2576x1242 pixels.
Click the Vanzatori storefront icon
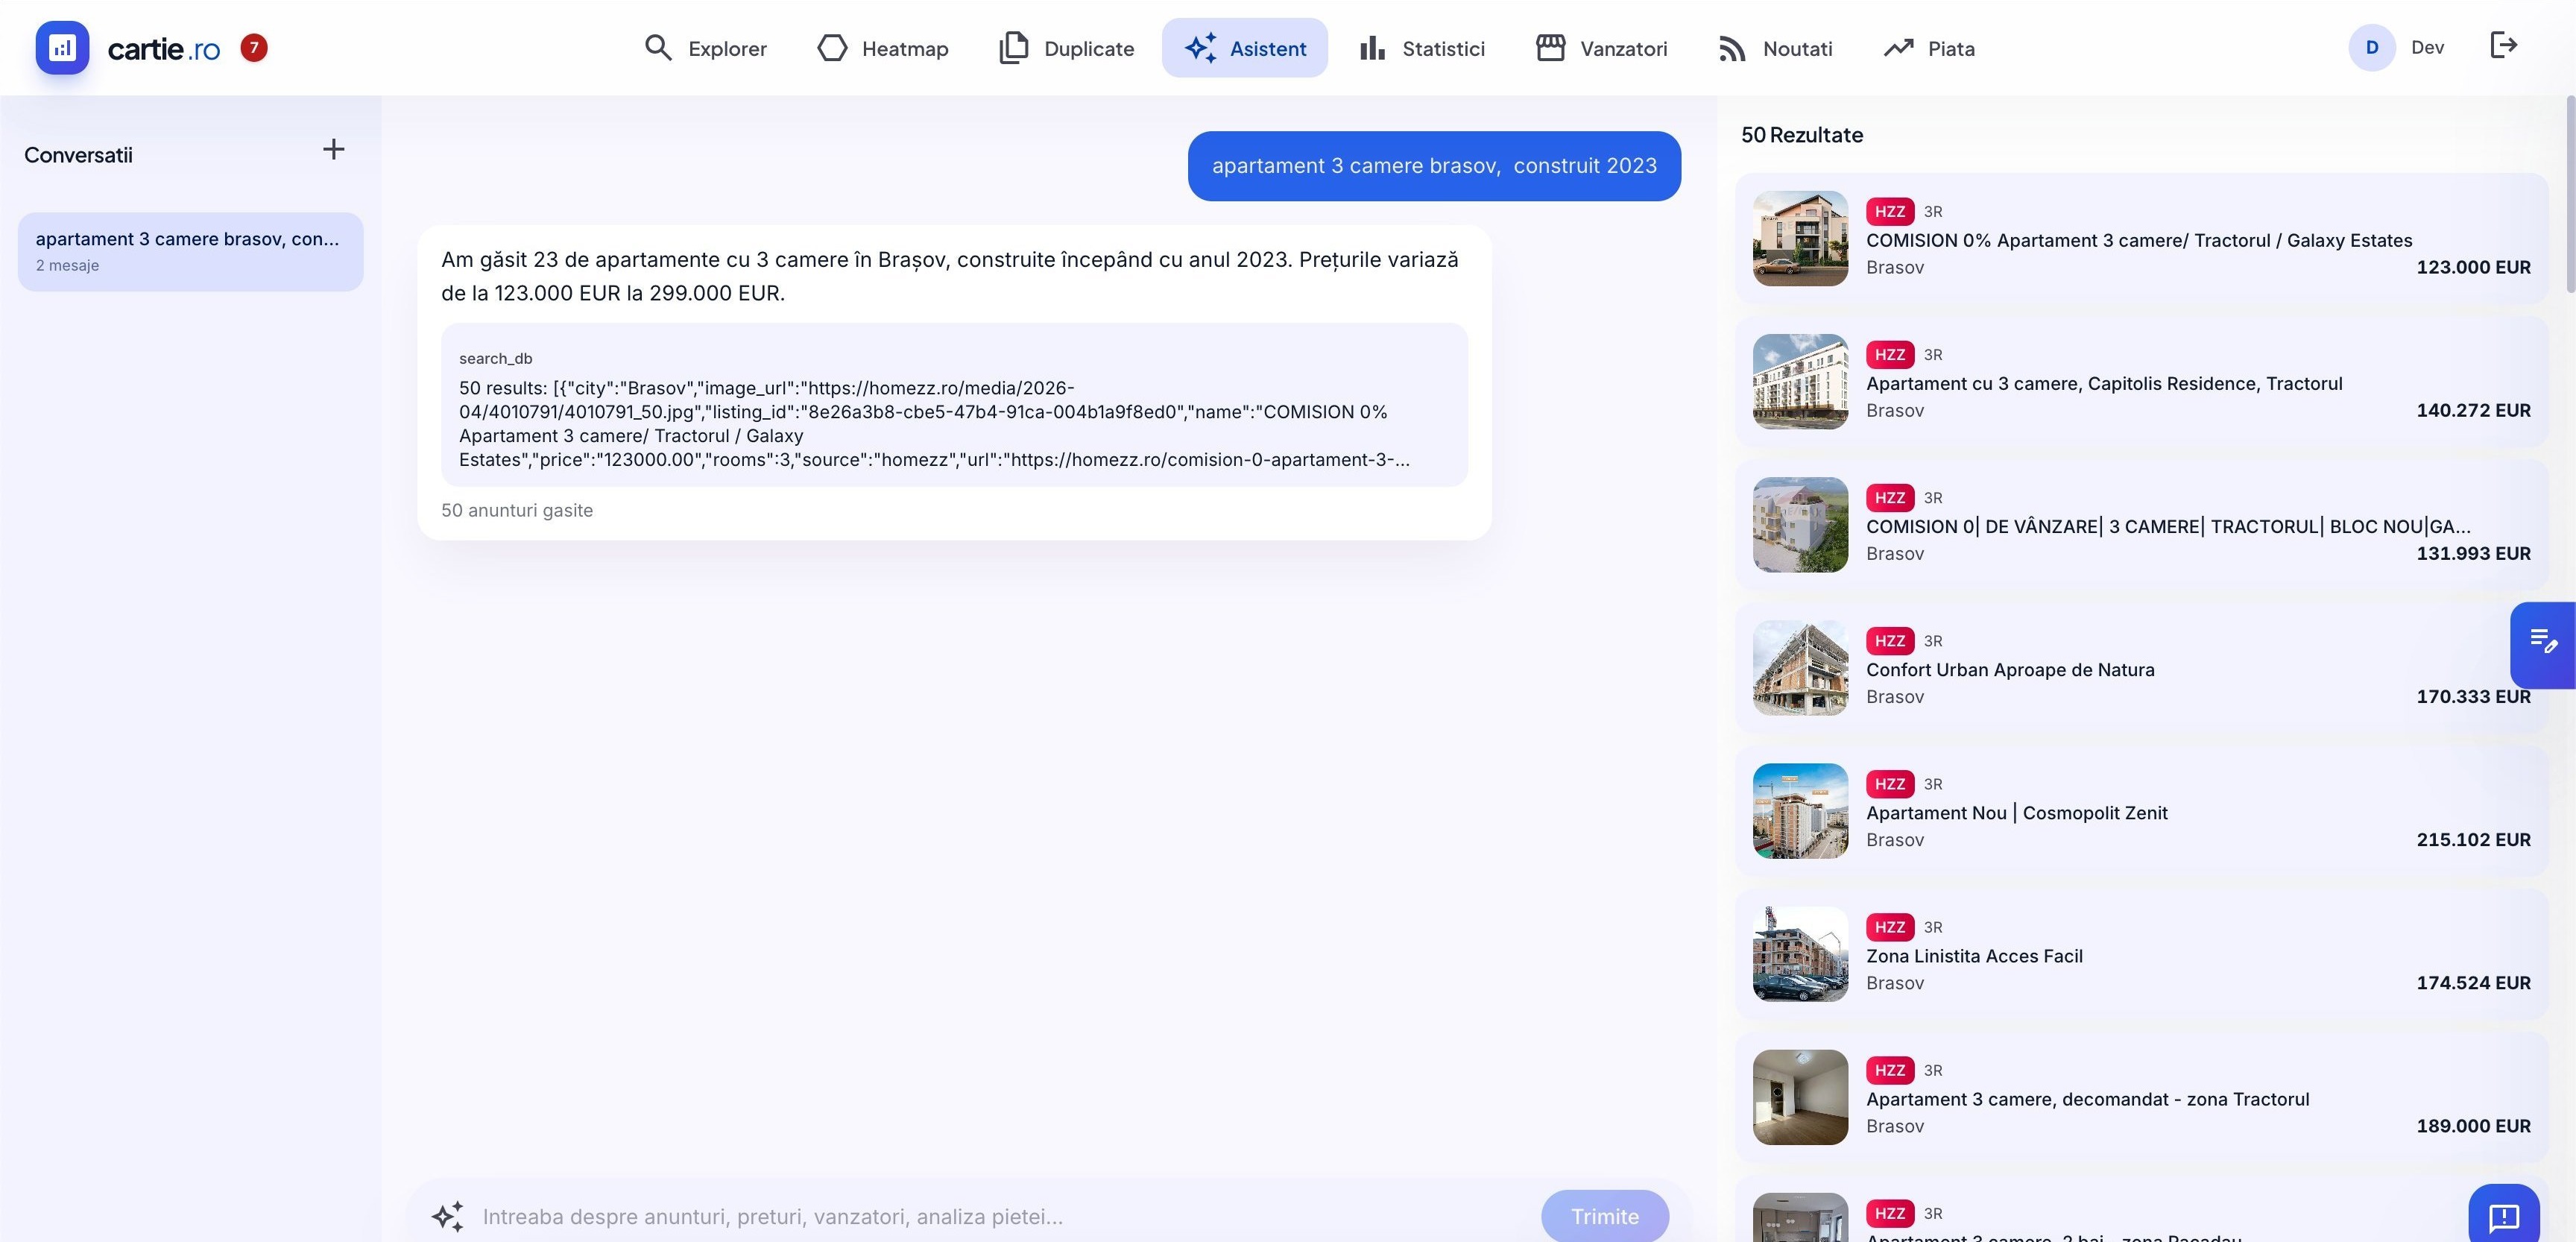coord(1550,48)
